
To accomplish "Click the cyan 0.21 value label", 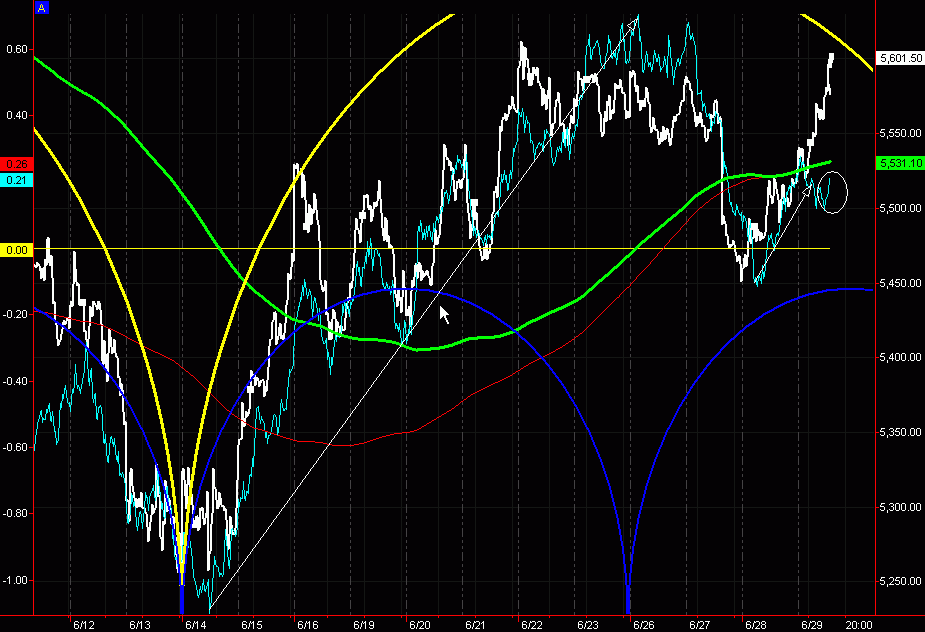I will tap(17, 180).
